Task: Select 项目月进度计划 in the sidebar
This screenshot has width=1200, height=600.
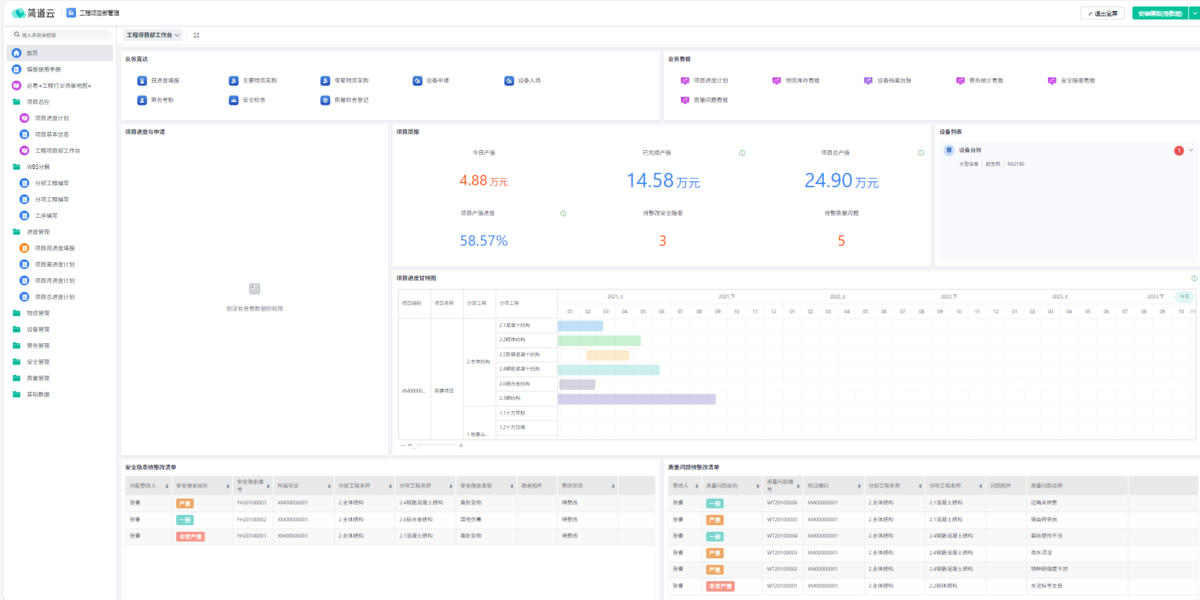Action: pos(55,281)
